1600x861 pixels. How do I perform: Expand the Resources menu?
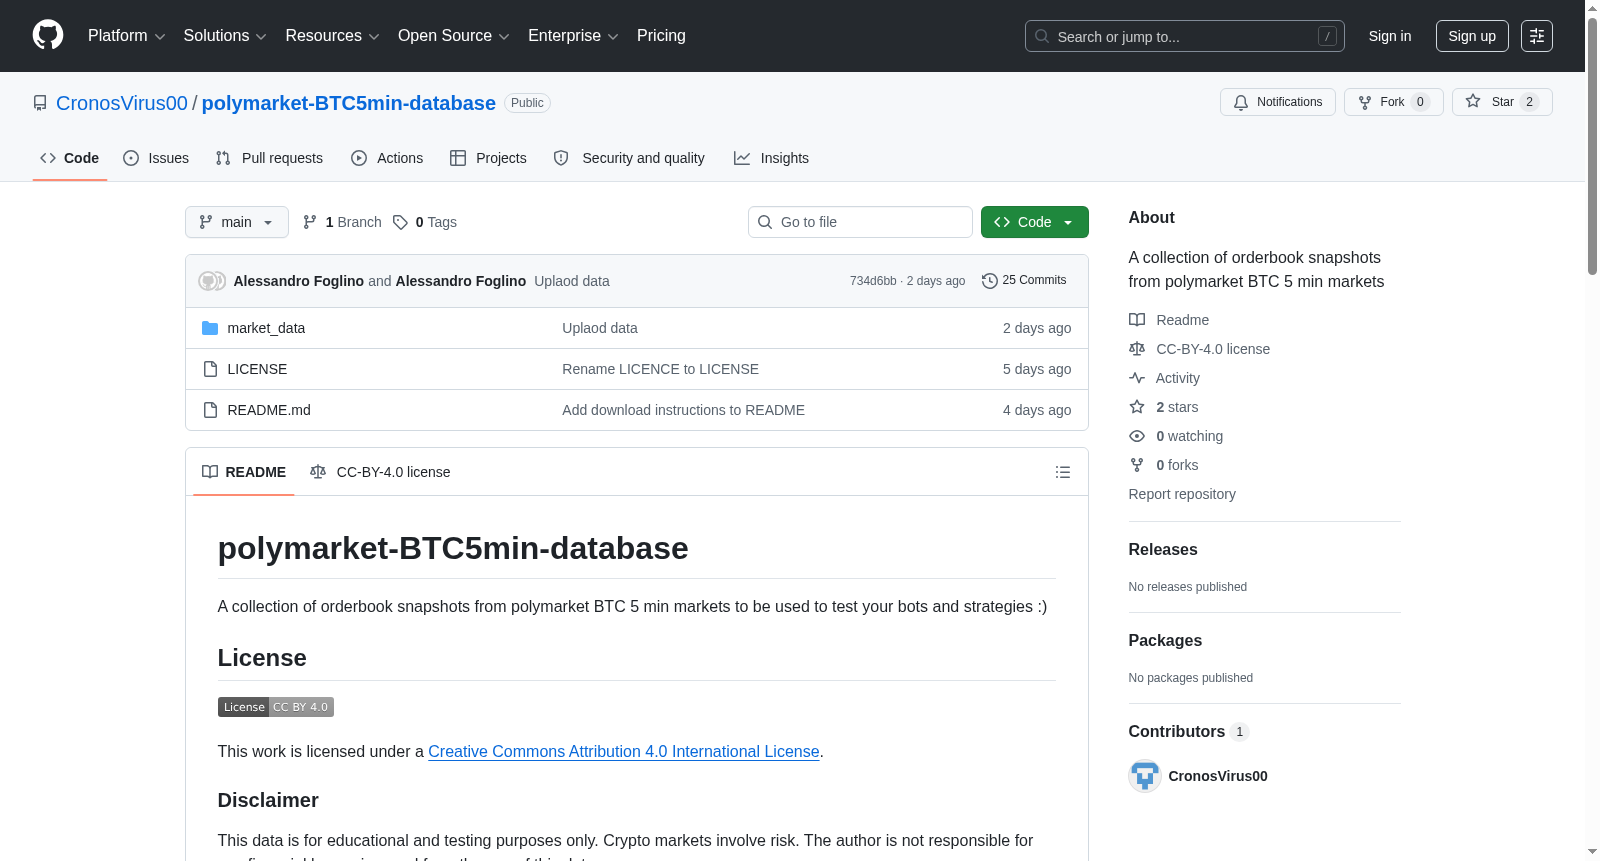click(x=333, y=36)
